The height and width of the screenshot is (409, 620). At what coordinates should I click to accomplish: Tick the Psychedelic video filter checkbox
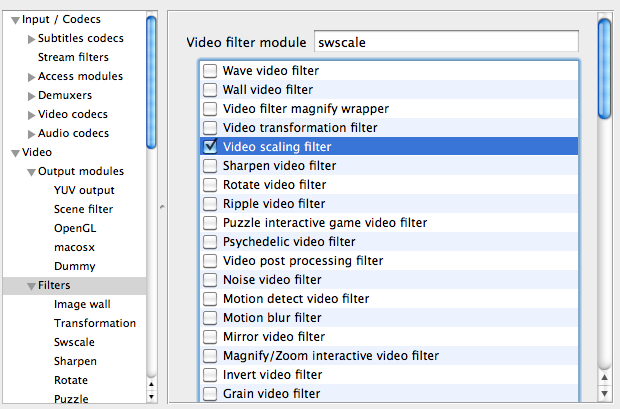210,242
